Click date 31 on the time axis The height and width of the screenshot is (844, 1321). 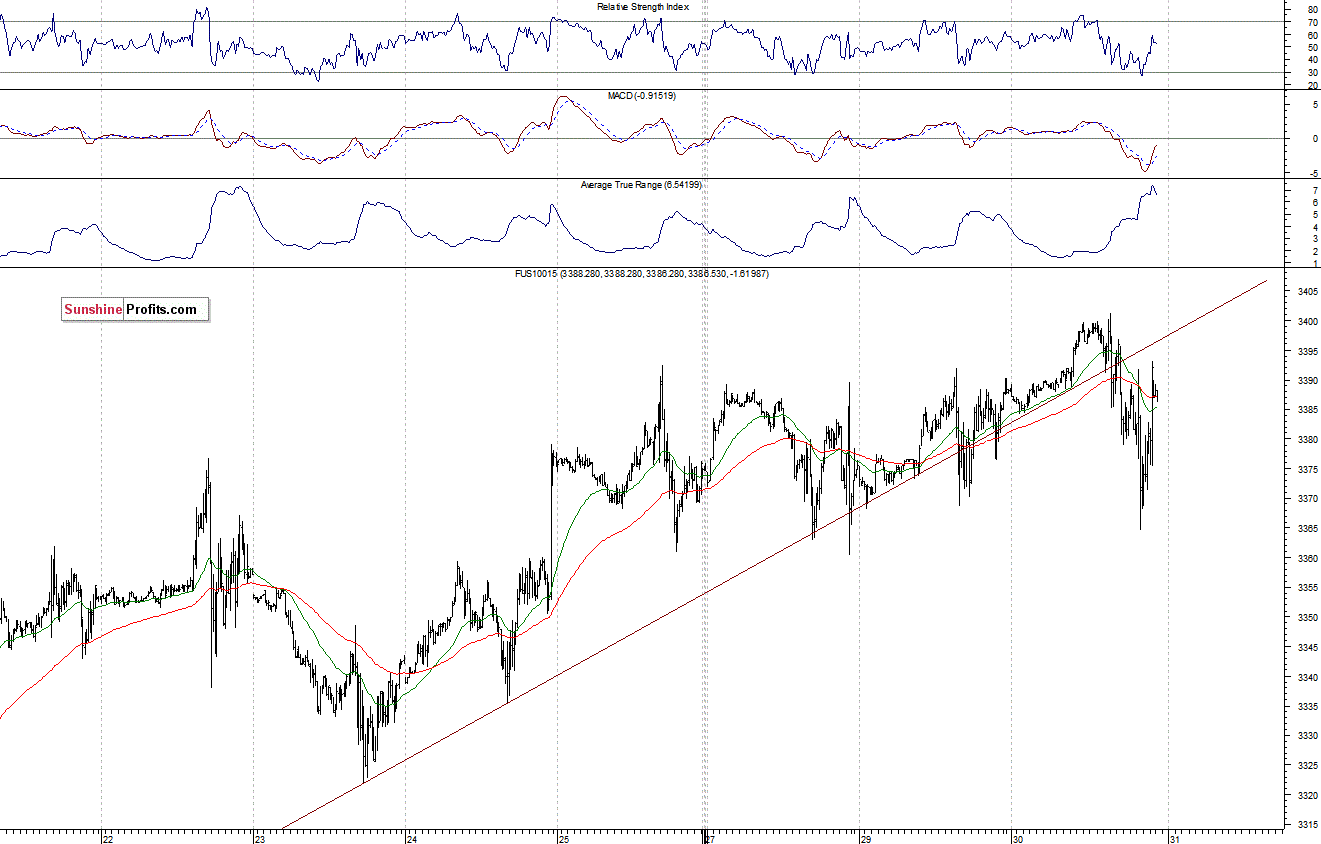pyautogui.click(x=1177, y=839)
